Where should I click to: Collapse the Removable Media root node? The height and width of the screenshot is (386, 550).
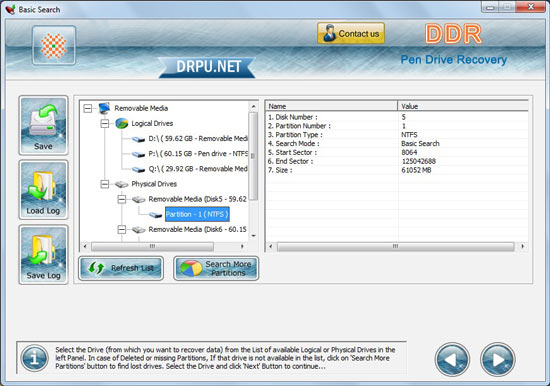pyautogui.click(x=88, y=108)
